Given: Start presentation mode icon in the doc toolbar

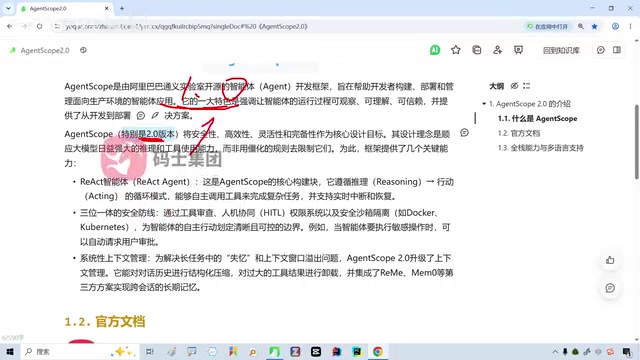Looking at the screenshot, I should pyautogui.click(x=518, y=50).
